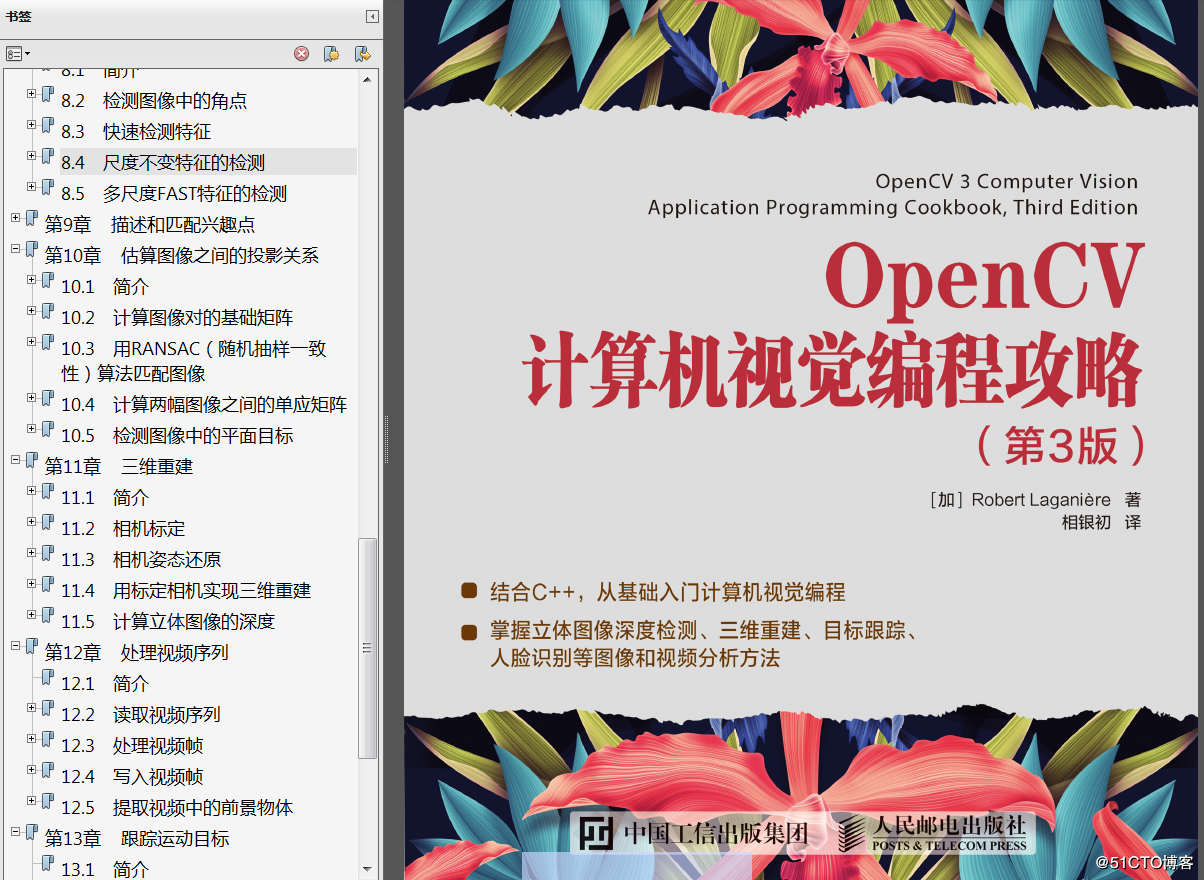Viewport: 1204px width, 880px height.
Task: Expand the 11.2 相机标定 node
Action: coord(32,522)
